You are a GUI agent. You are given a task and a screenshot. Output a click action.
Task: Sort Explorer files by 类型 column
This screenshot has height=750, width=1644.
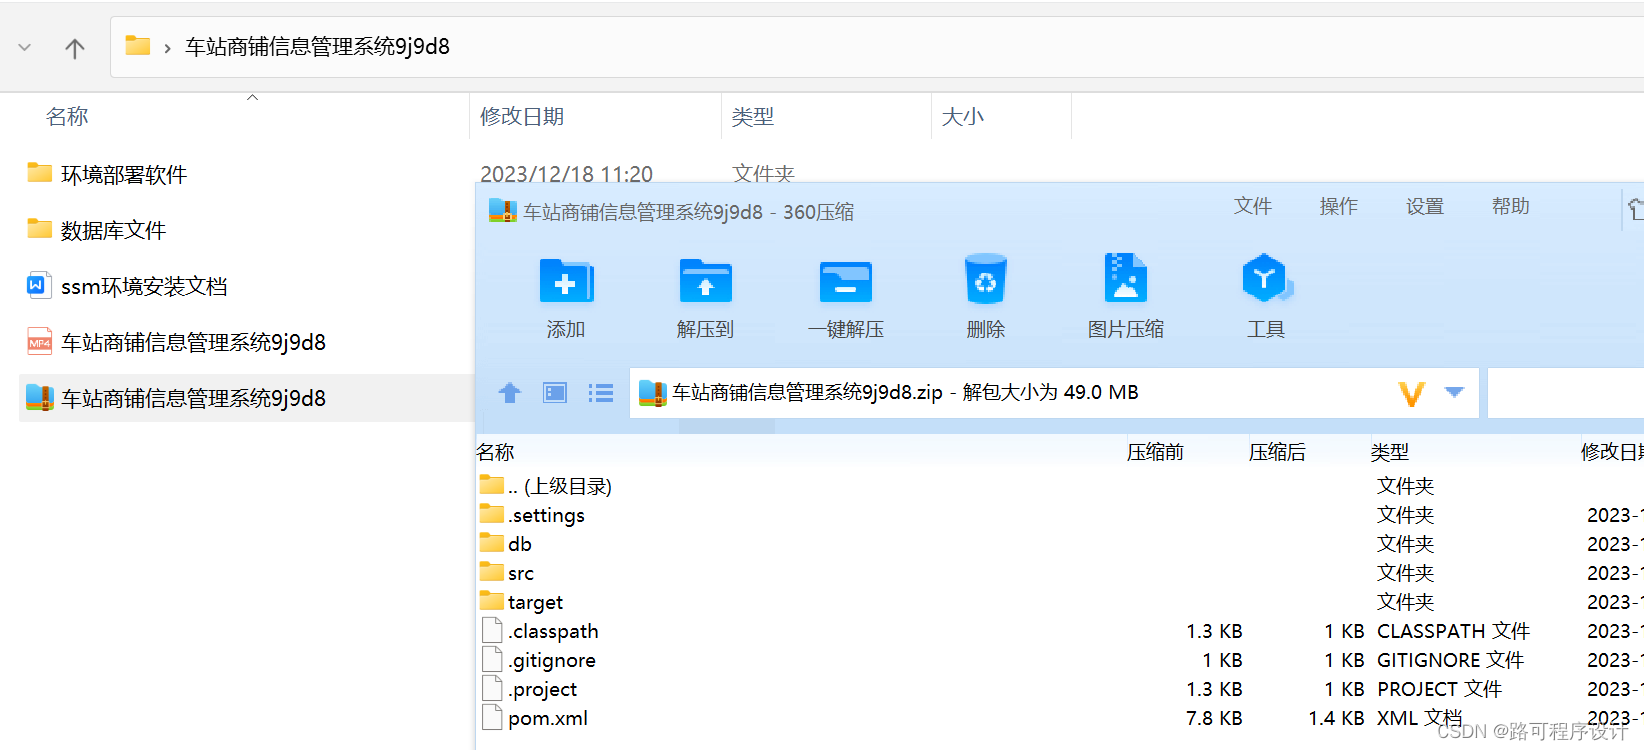click(753, 117)
